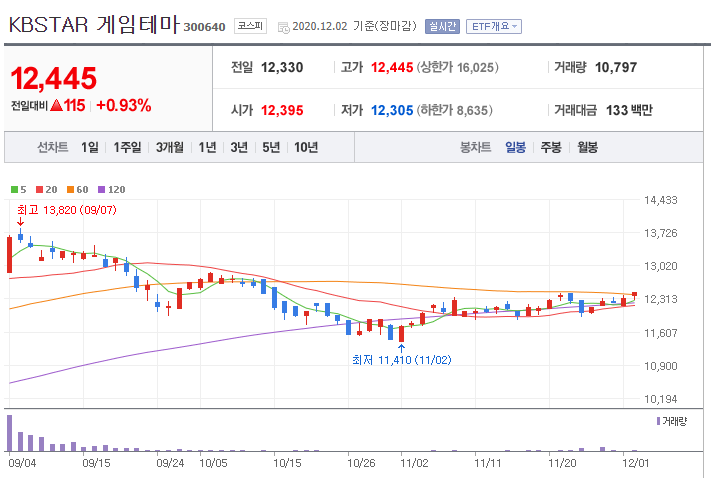711x478 pixels.
Task: Click the KBSTAR 게임테마 title
Action: coord(94,24)
